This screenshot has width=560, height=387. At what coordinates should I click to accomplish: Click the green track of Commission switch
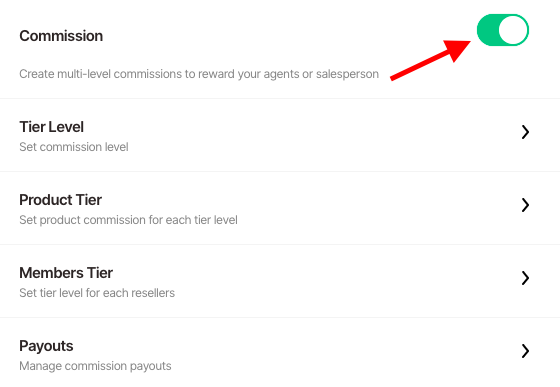coord(488,30)
